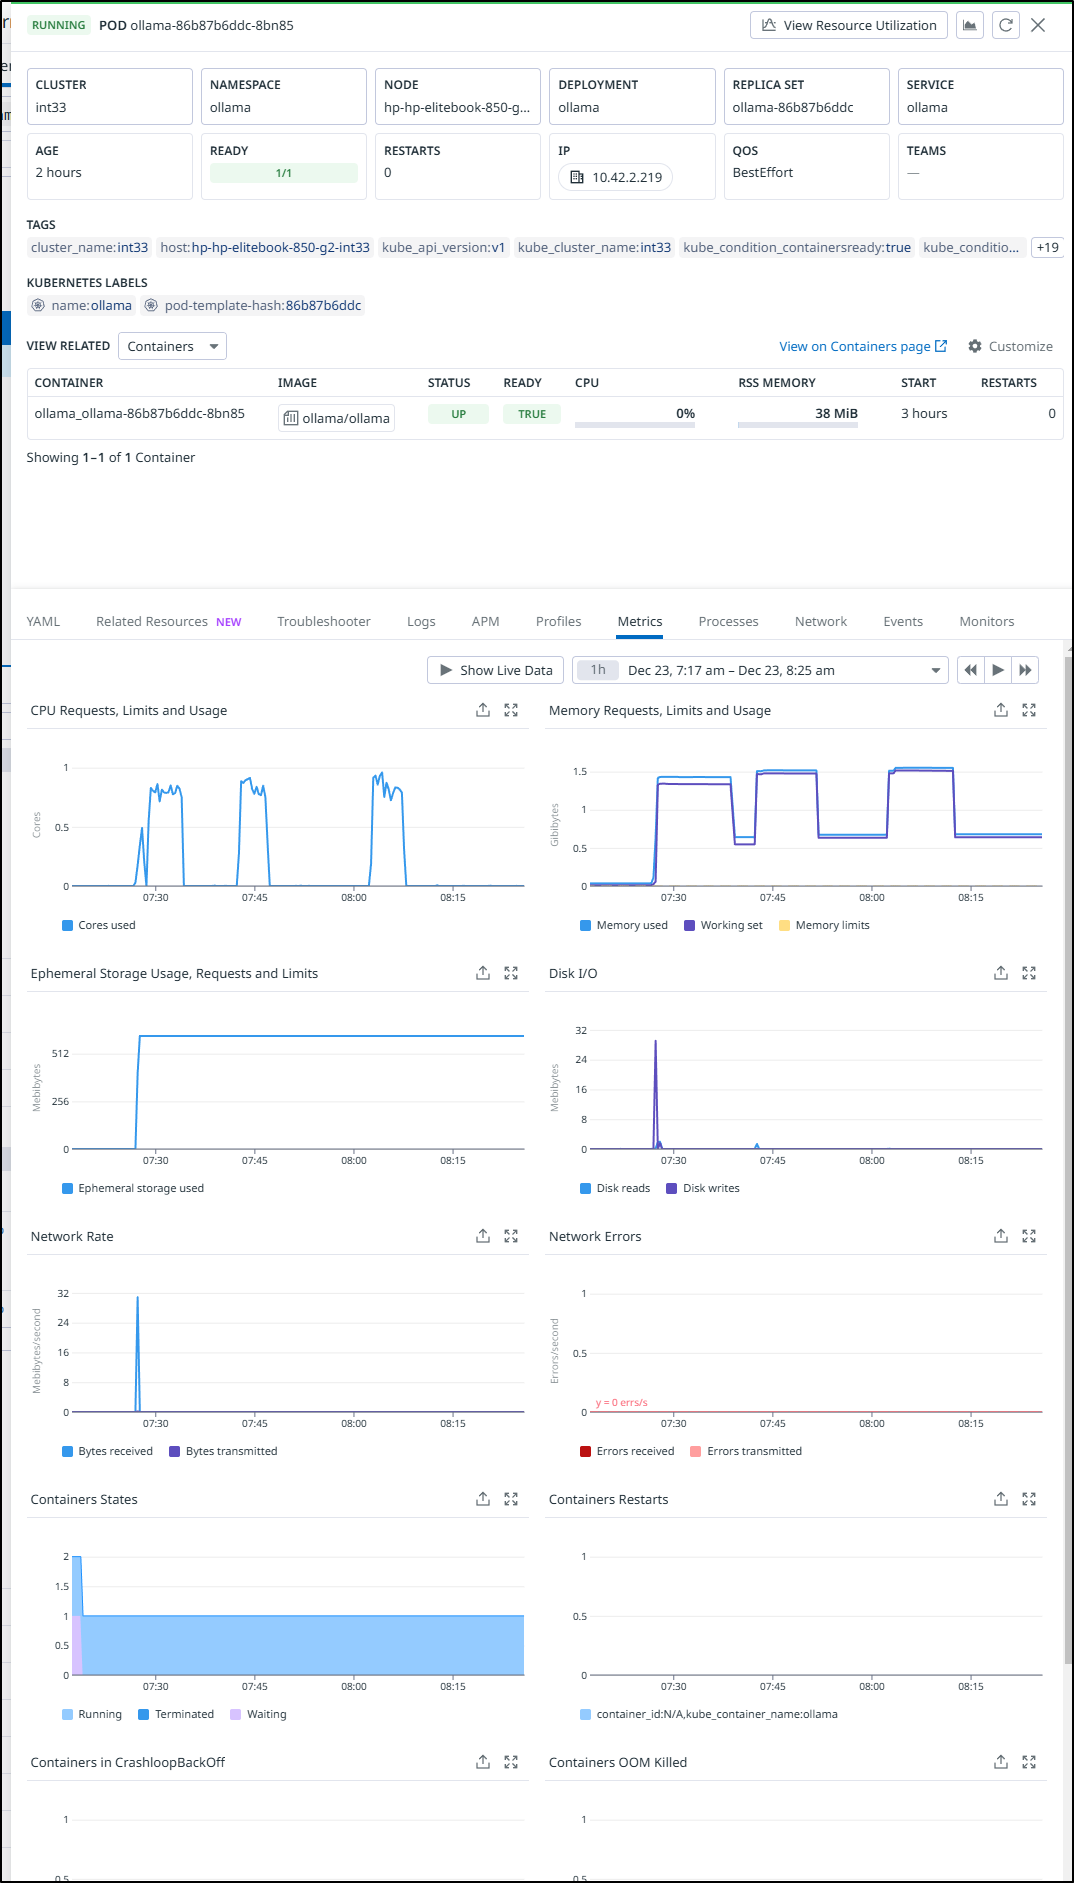Close the pod side panel
The height and width of the screenshot is (1883, 1074).
(1038, 25)
